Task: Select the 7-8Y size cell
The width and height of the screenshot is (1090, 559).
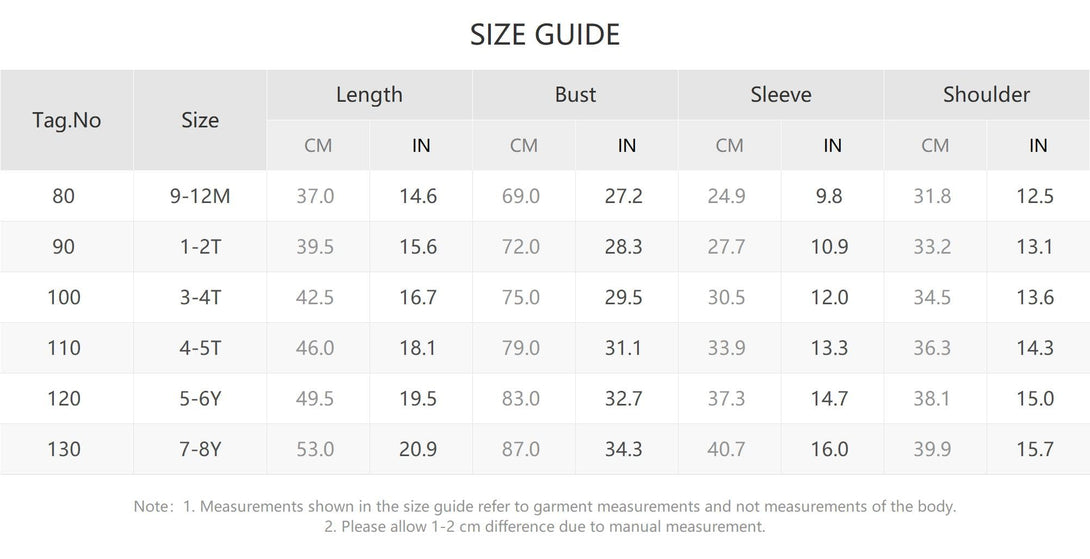Action: [x=200, y=450]
